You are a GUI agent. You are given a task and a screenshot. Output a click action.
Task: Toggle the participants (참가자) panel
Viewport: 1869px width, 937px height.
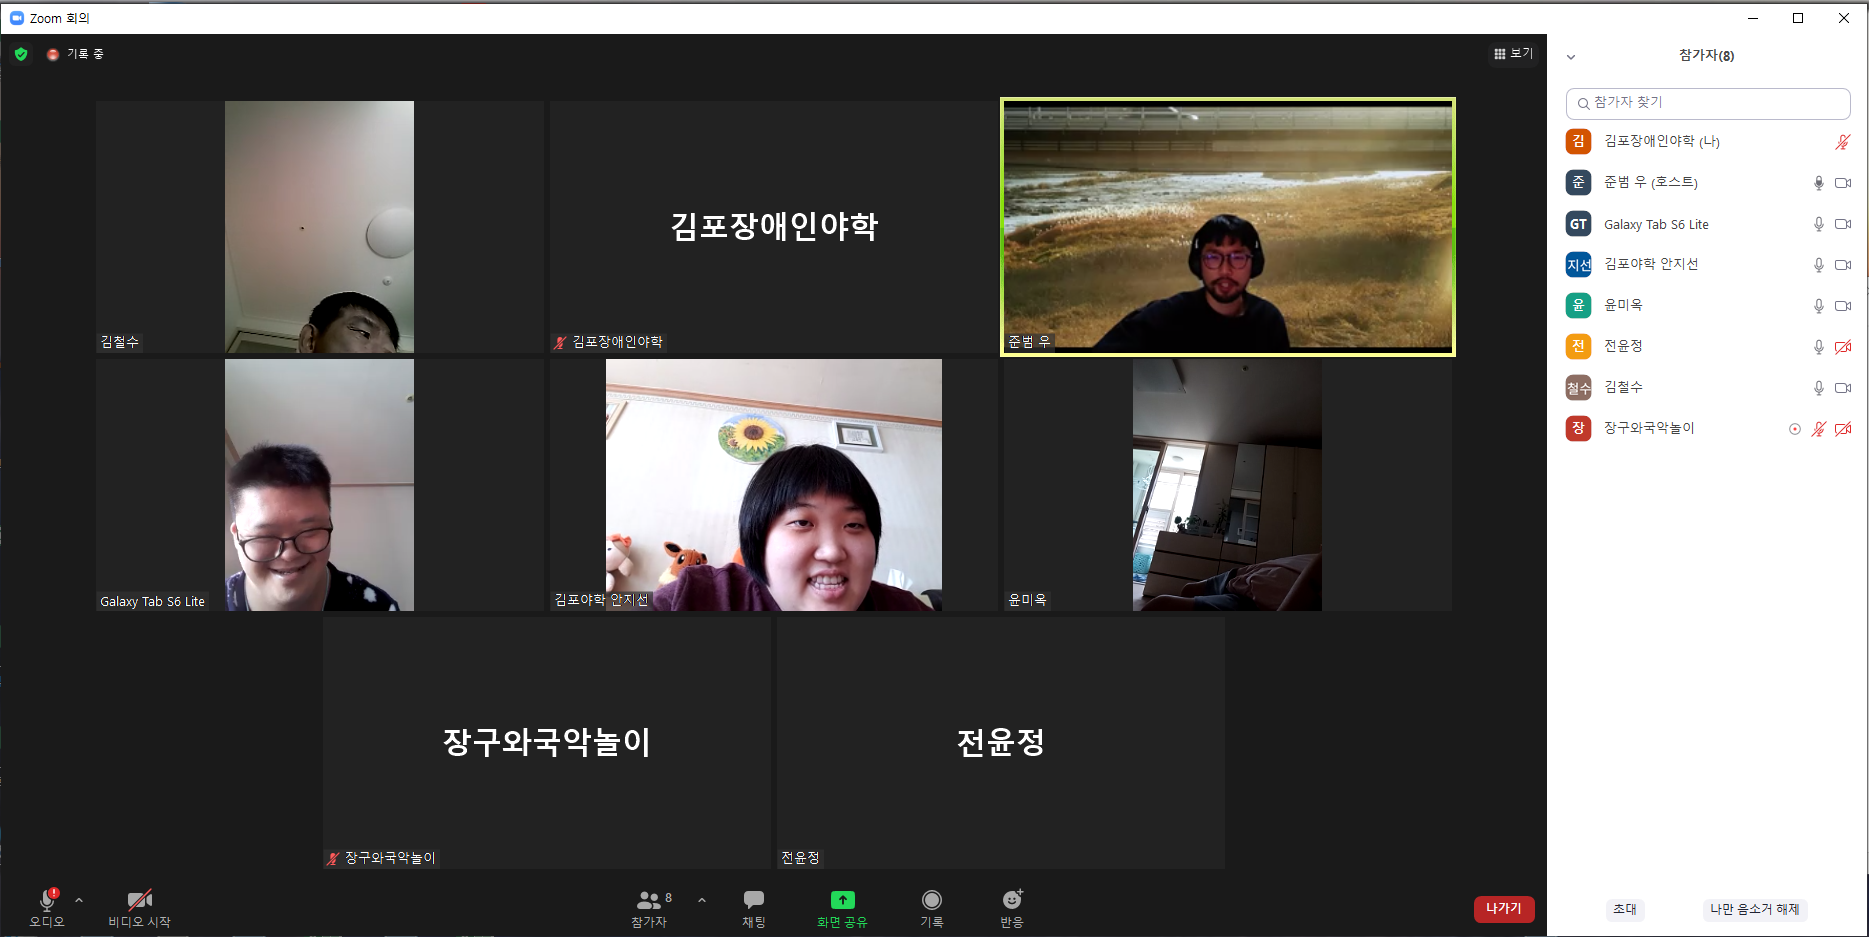(x=651, y=908)
